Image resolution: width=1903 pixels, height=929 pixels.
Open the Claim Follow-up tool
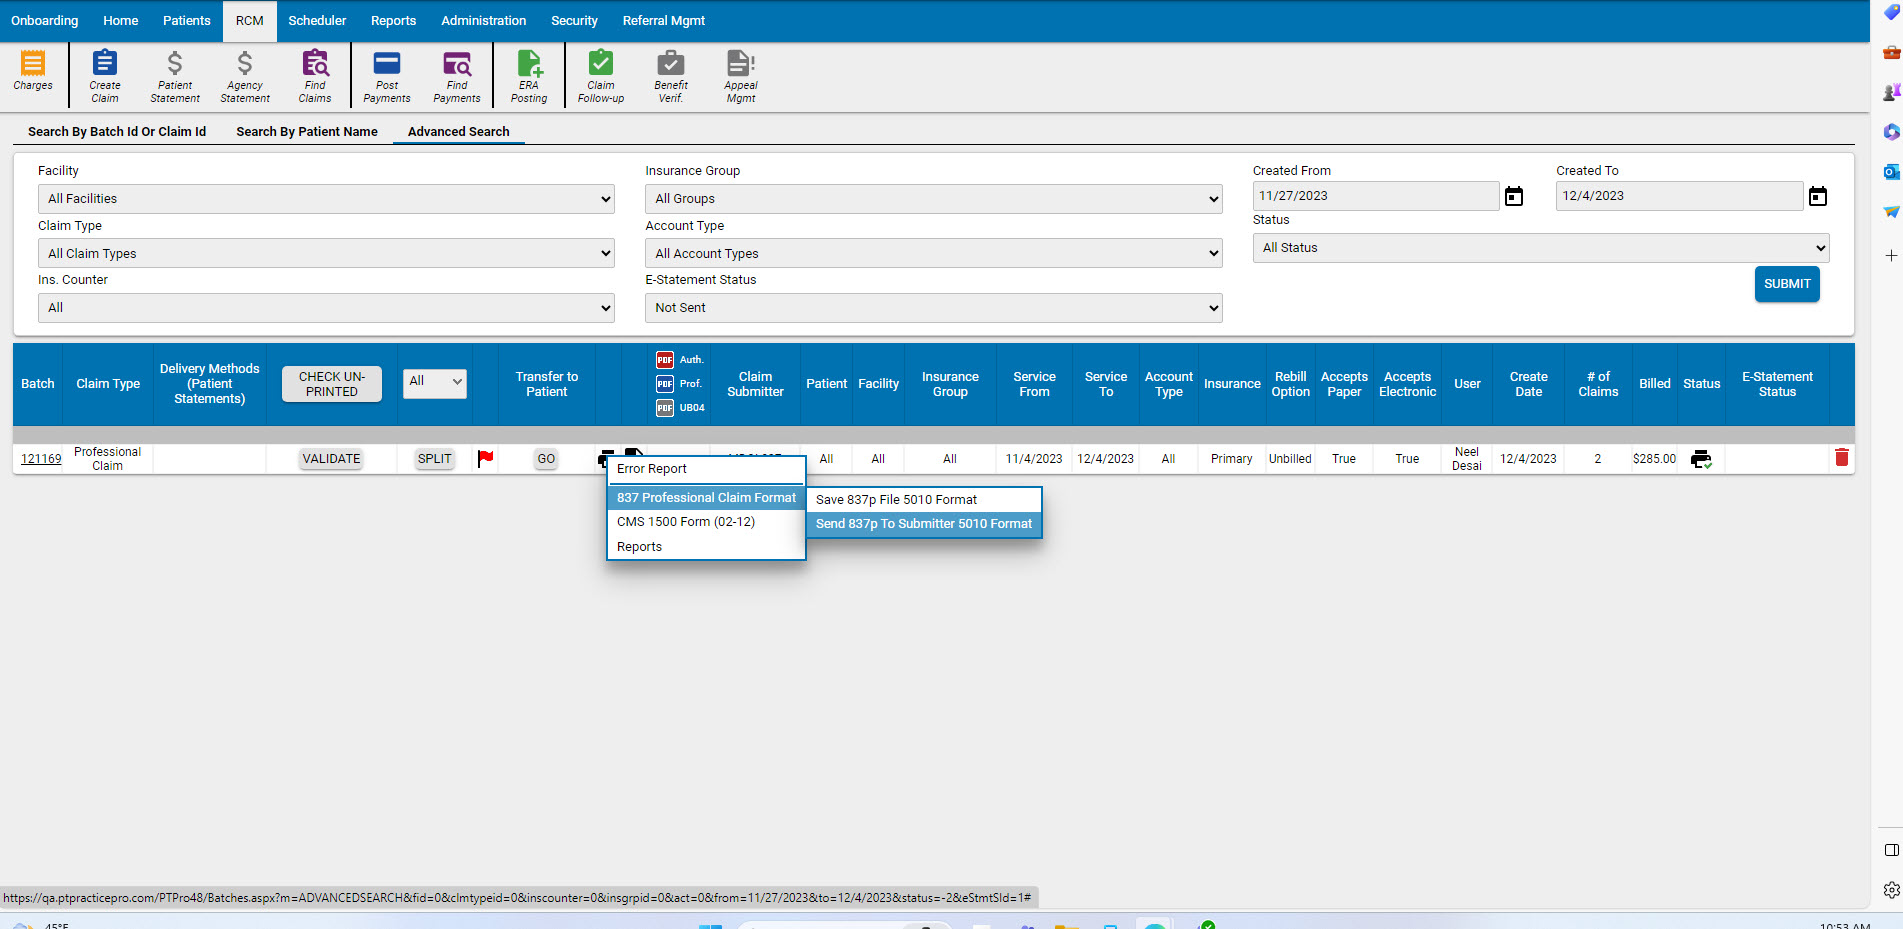click(600, 75)
